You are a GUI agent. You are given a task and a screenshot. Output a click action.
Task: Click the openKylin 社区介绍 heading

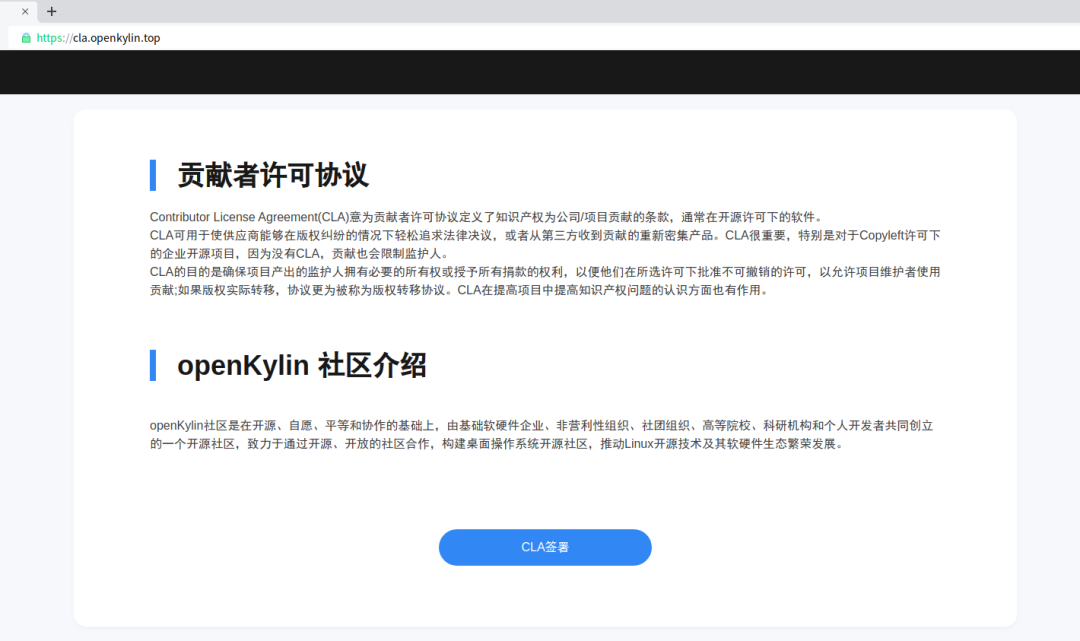(302, 365)
